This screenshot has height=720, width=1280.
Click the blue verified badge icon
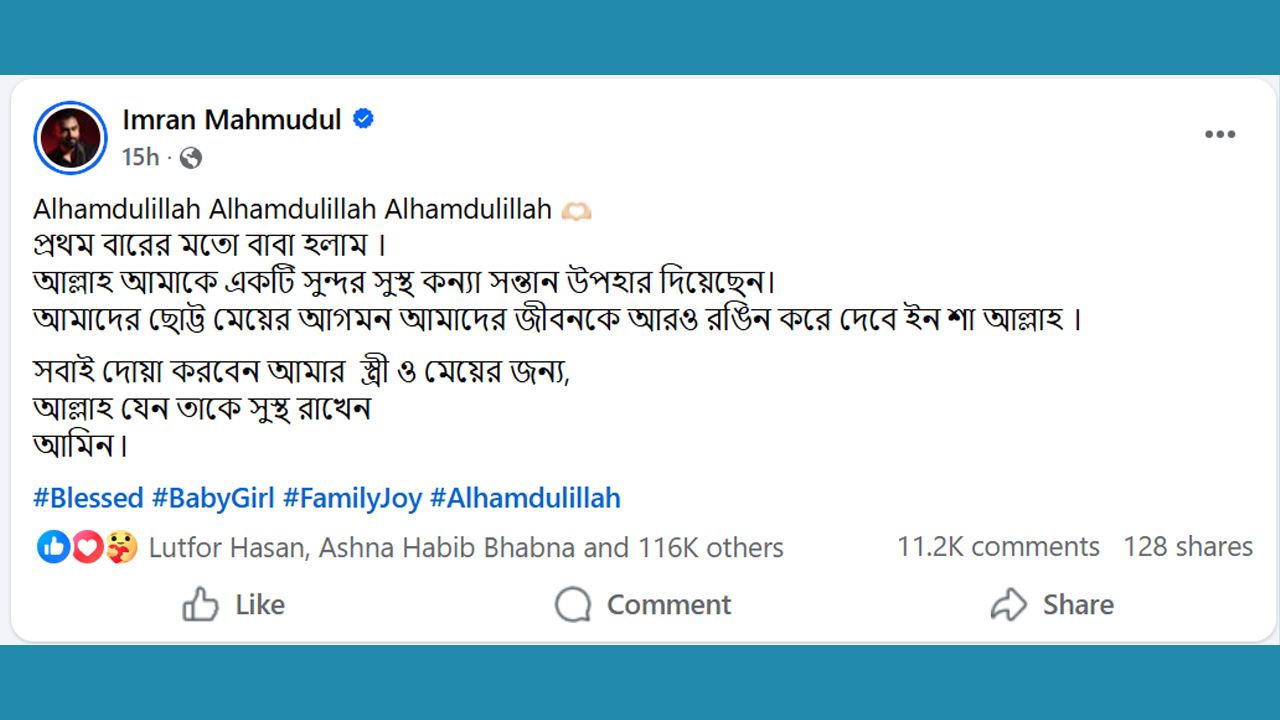pos(364,119)
